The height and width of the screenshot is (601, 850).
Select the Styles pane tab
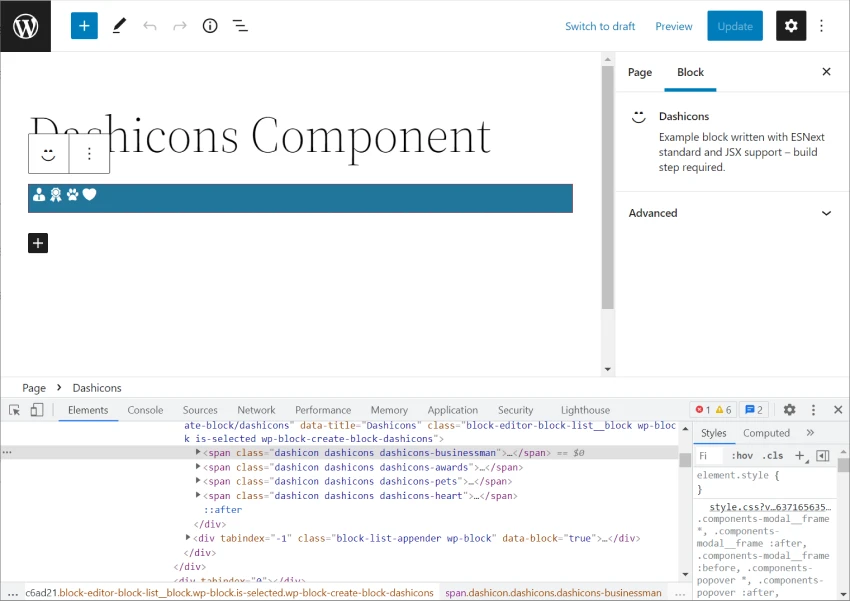[713, 433]
